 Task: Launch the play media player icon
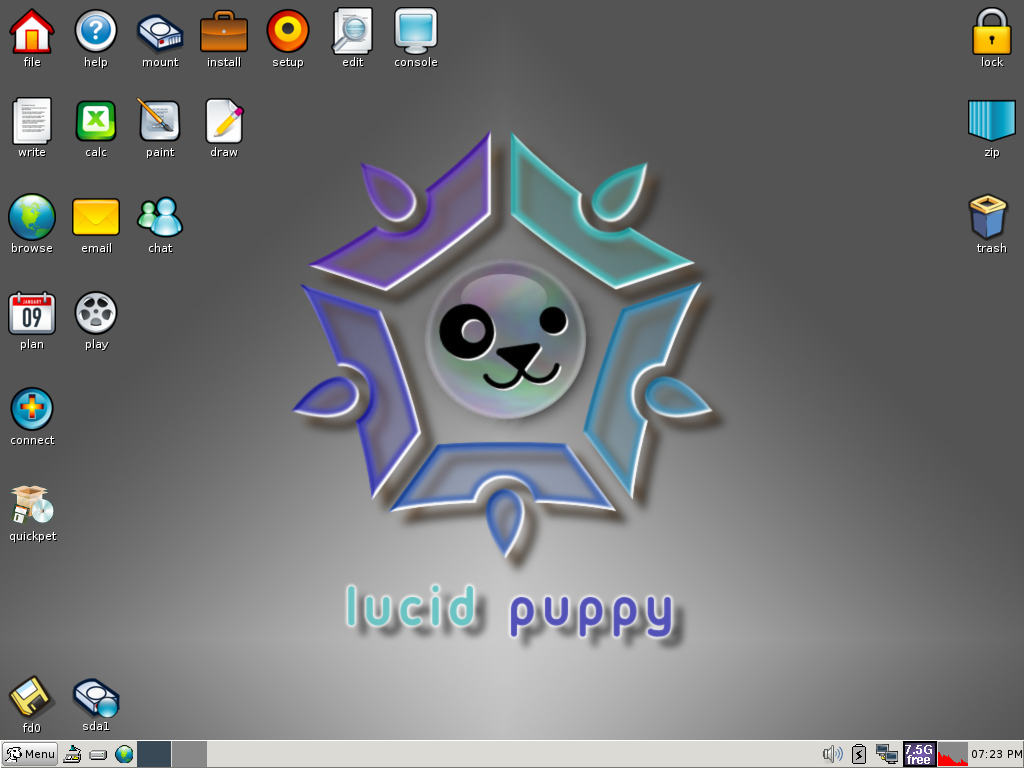[96, 313]
